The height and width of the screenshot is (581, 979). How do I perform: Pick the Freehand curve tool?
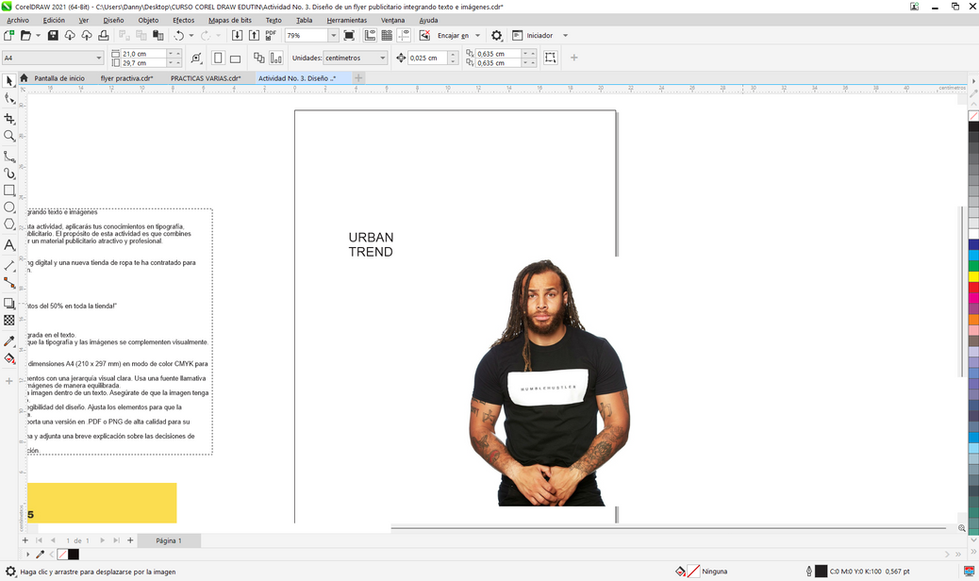[9, 156]
